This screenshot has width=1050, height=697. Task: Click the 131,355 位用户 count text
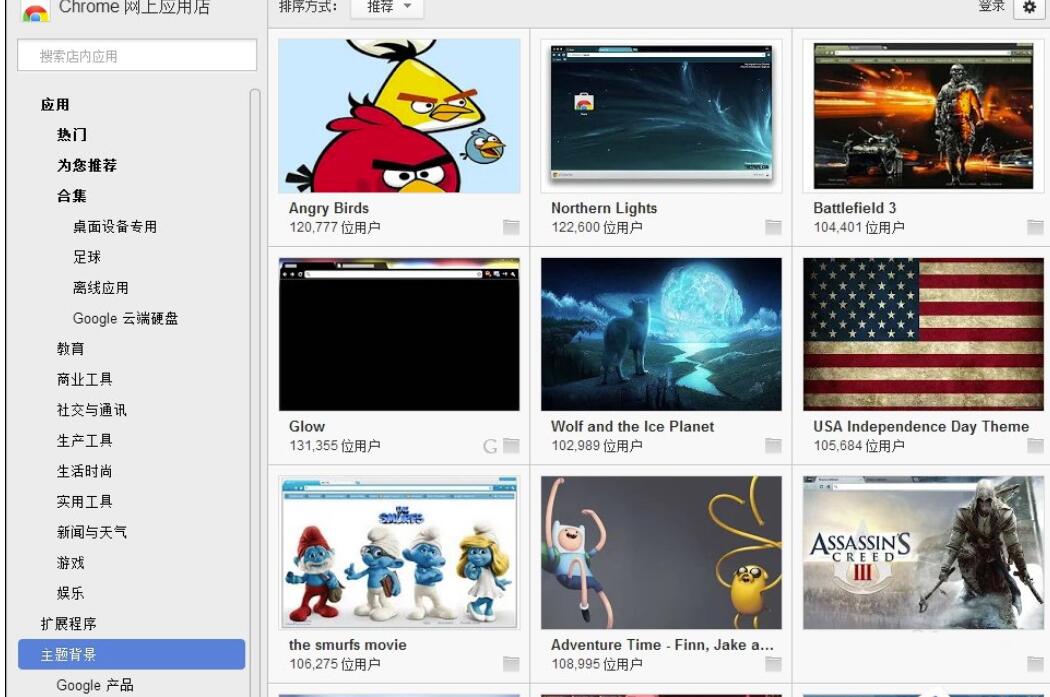point(335,446)
